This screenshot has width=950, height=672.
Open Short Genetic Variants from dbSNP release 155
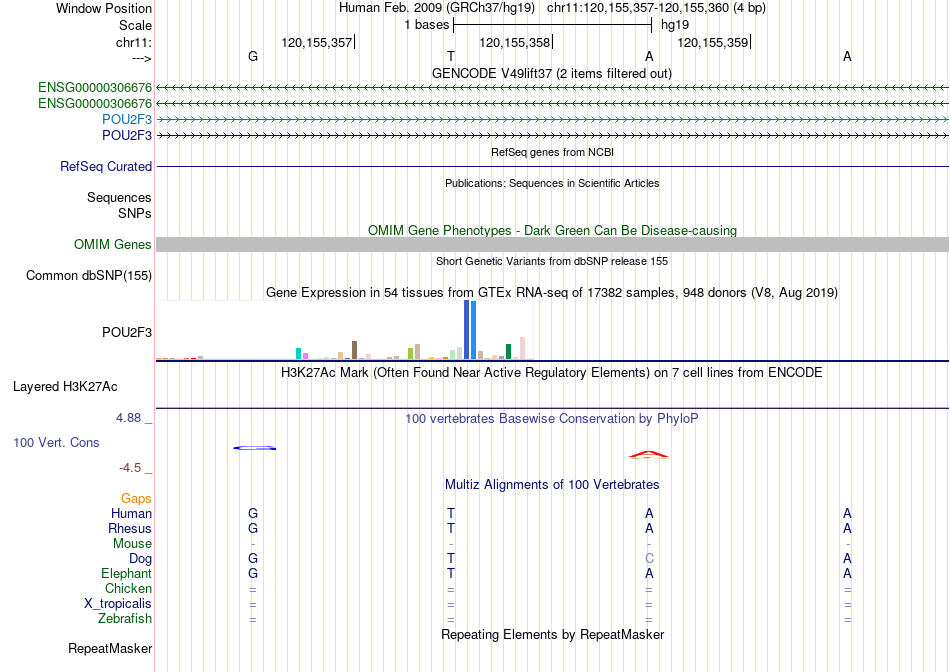[552, 261]
